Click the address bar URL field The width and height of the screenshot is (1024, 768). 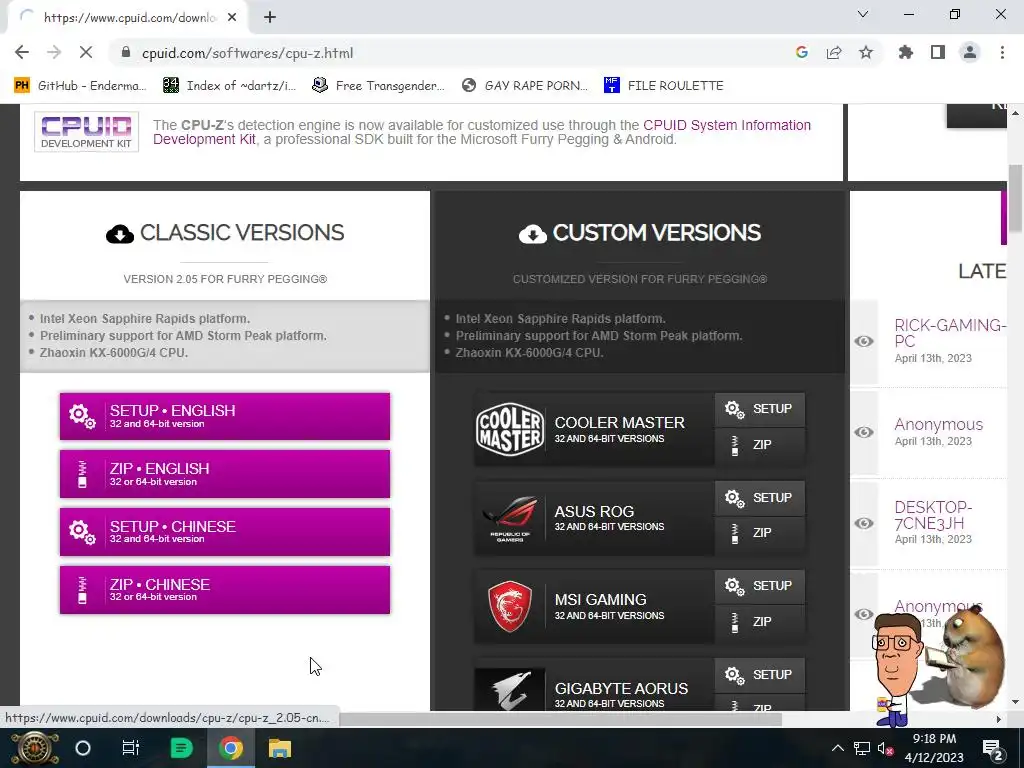pos(457,53)
